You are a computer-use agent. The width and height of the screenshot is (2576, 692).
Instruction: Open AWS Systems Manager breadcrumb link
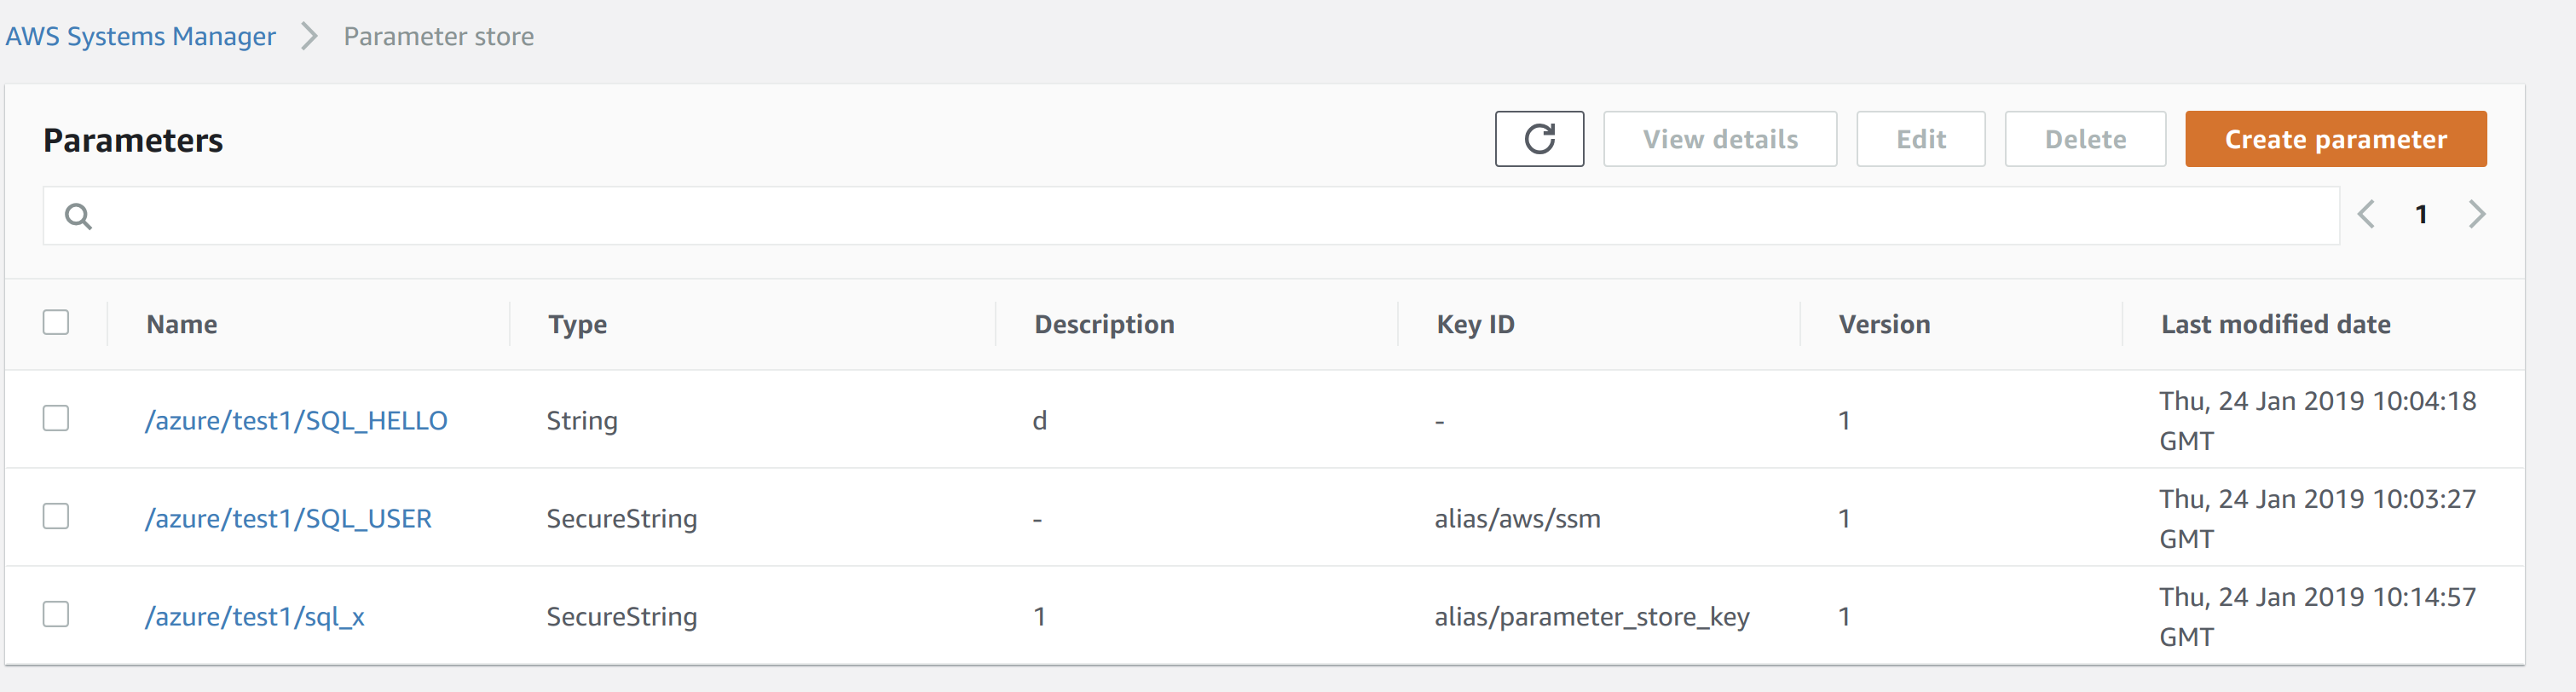click(x=140, y=36)
